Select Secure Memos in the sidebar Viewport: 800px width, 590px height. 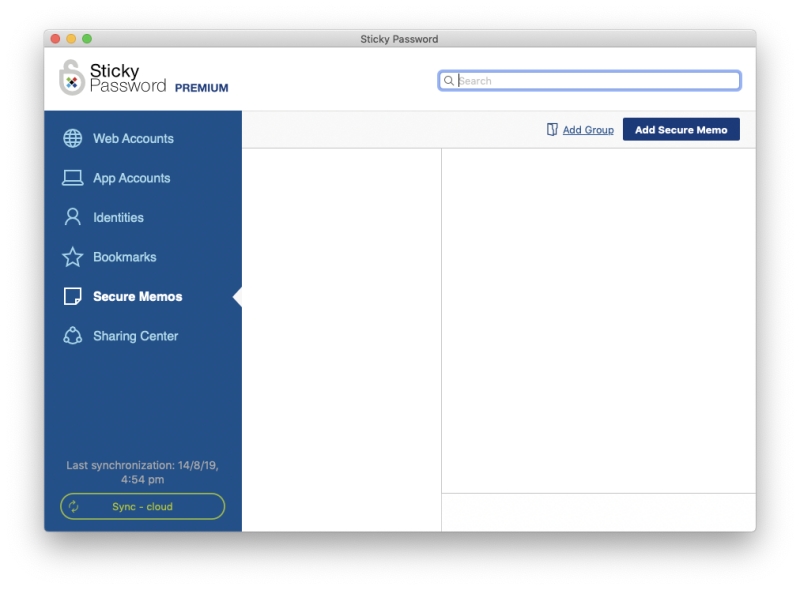pyautogui.click(x=138, y=297)
